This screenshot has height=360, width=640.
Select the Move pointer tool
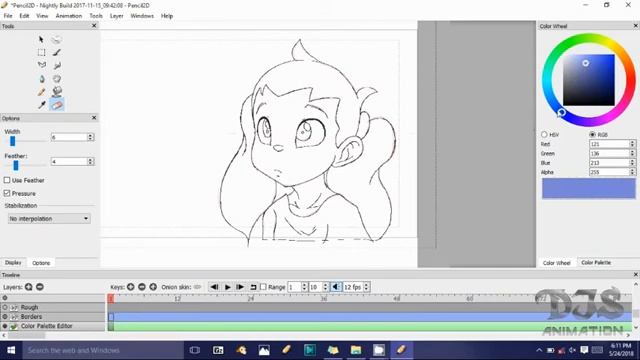(41, 40)
